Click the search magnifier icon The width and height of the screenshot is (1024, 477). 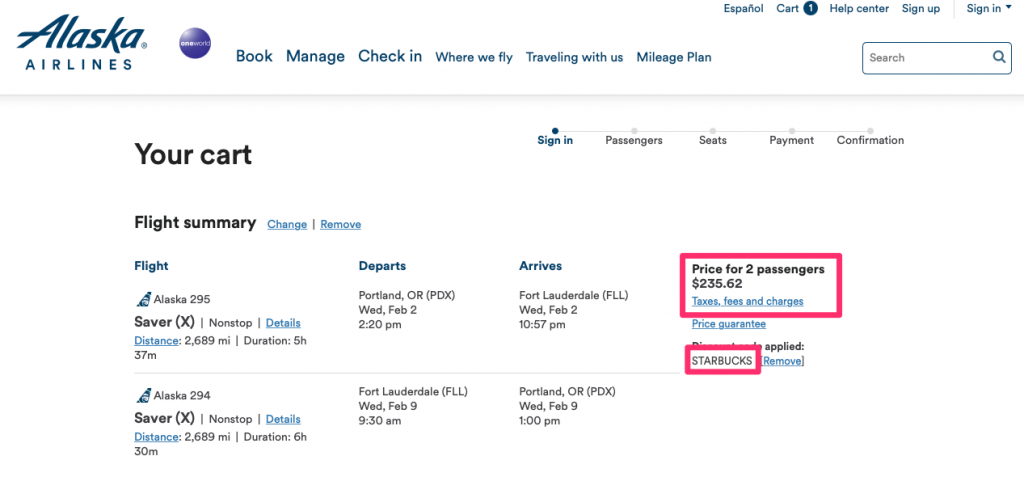click(x=999, y=57)
